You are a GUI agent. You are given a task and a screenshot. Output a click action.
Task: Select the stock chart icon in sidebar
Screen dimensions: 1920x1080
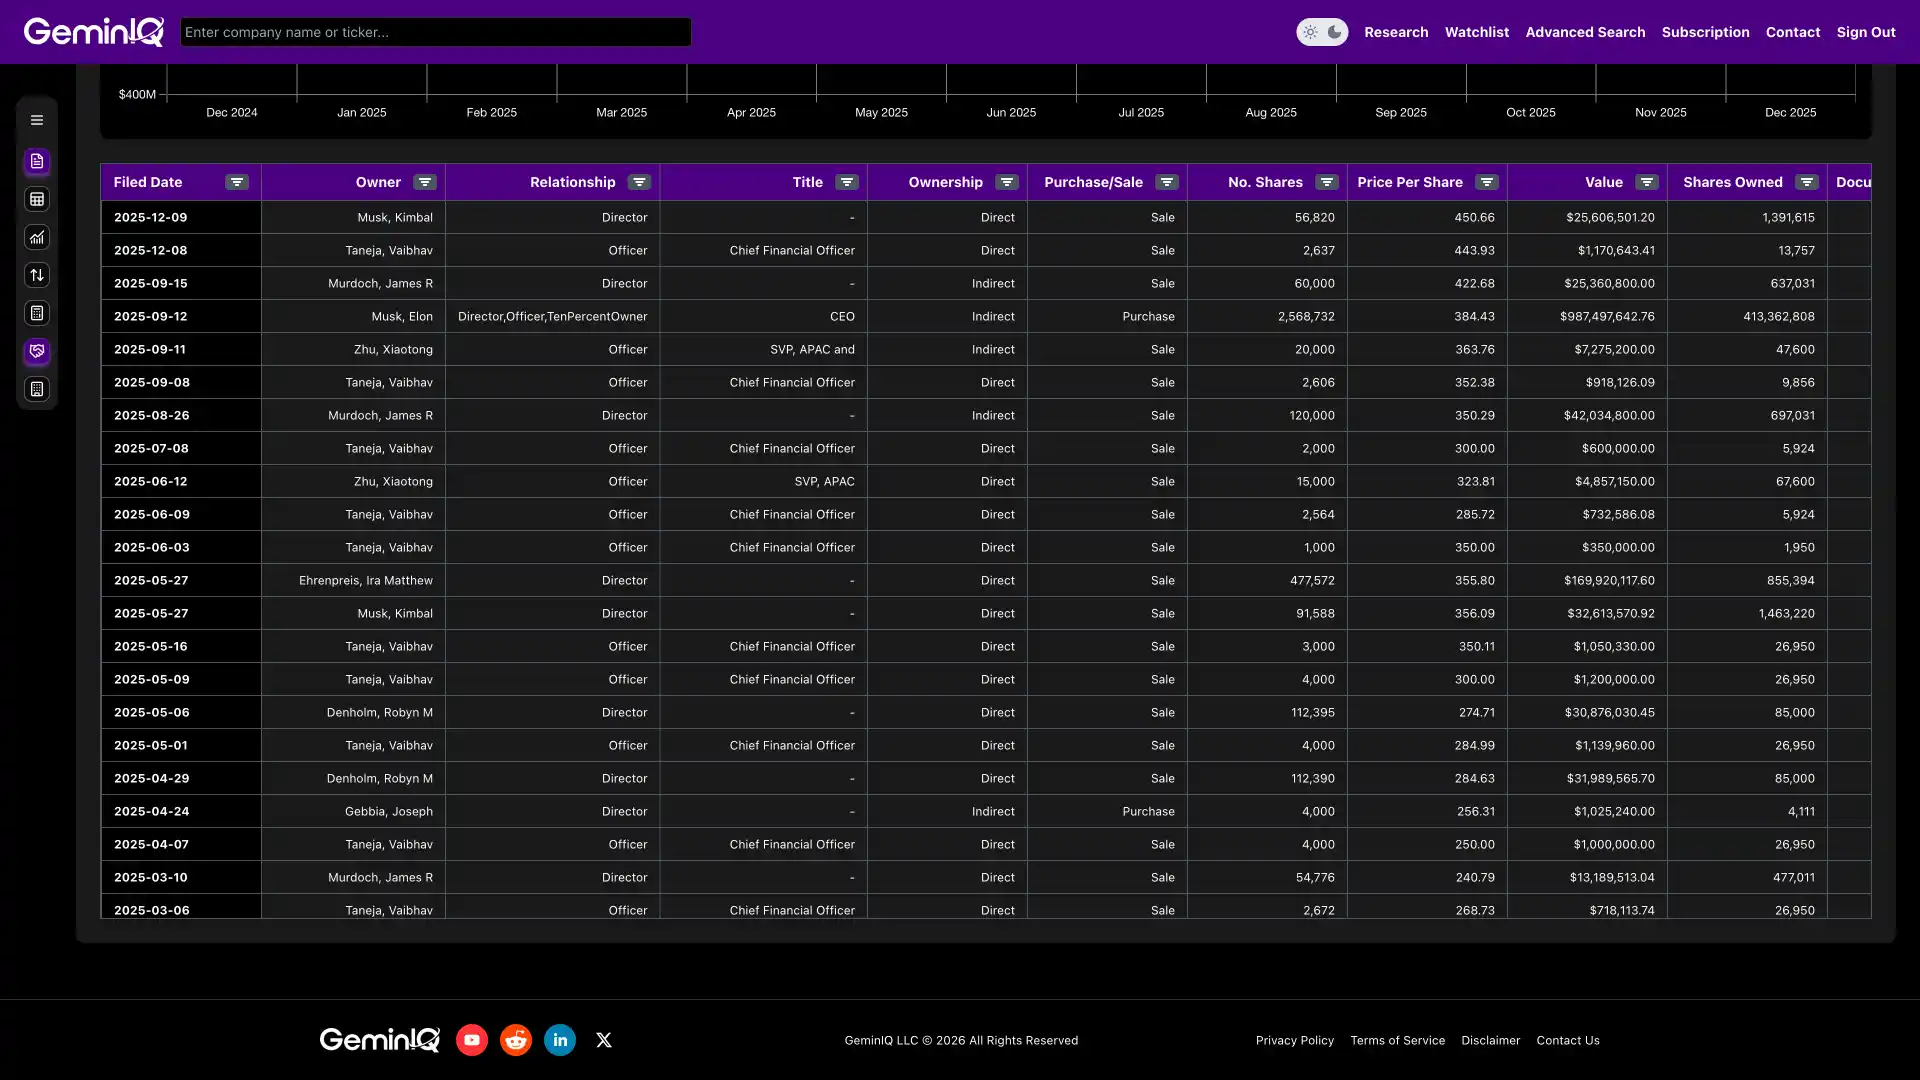(x=37, y=237)
